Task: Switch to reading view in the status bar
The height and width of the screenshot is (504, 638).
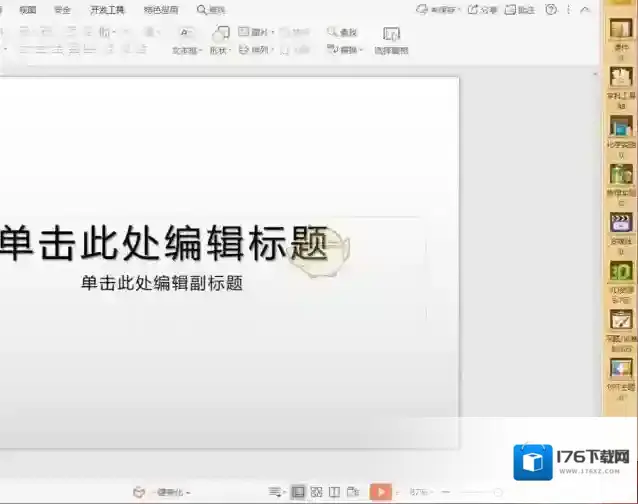Action: coord(334,492)
